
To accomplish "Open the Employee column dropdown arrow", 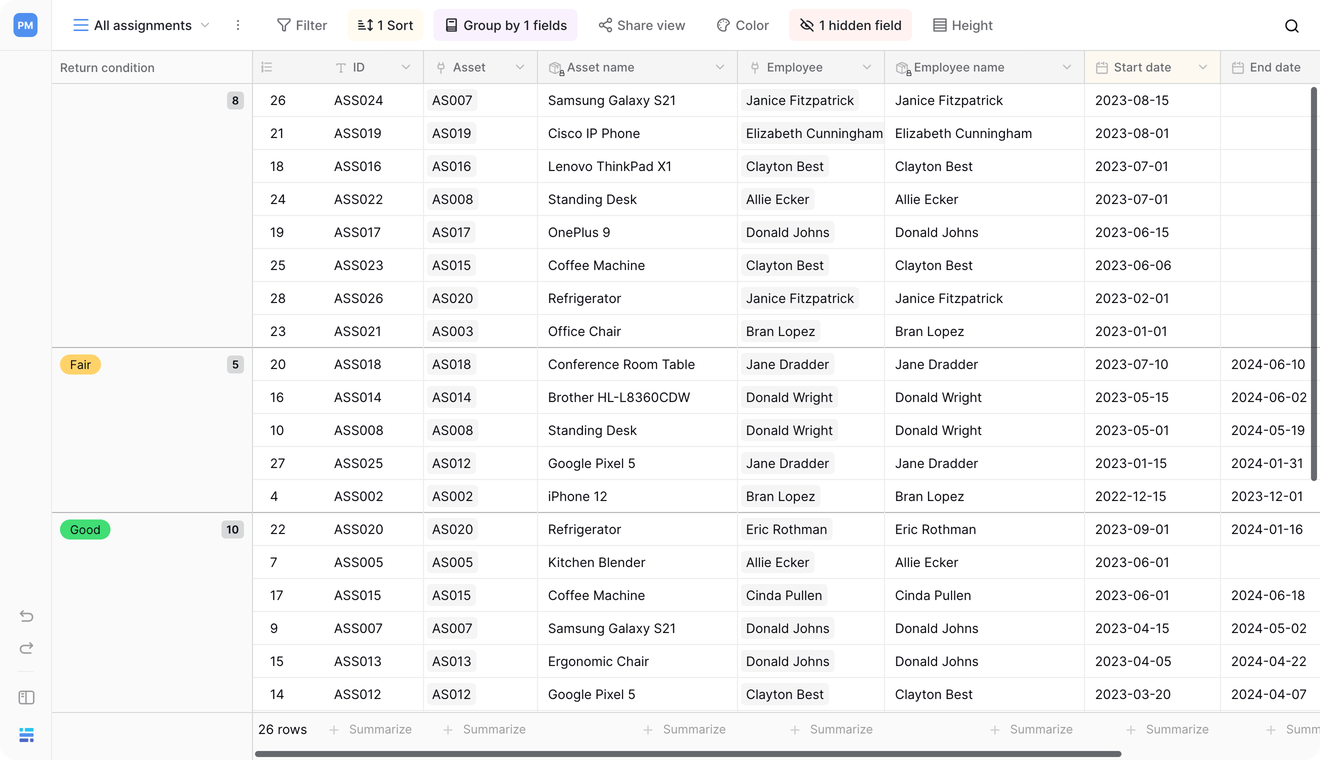I will pyautogui.click(x=867, y=67).
